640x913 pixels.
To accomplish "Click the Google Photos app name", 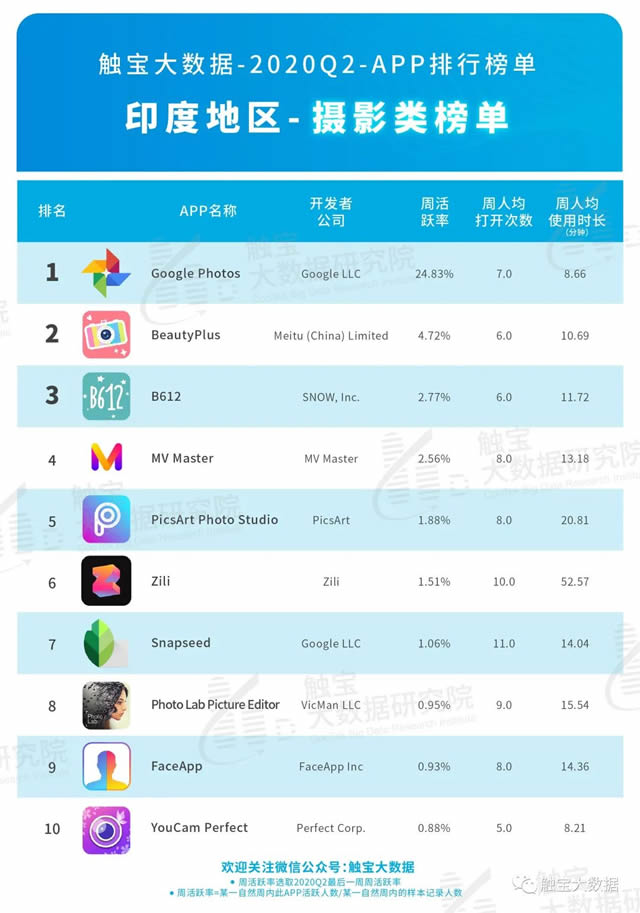I will coord(195,273).
